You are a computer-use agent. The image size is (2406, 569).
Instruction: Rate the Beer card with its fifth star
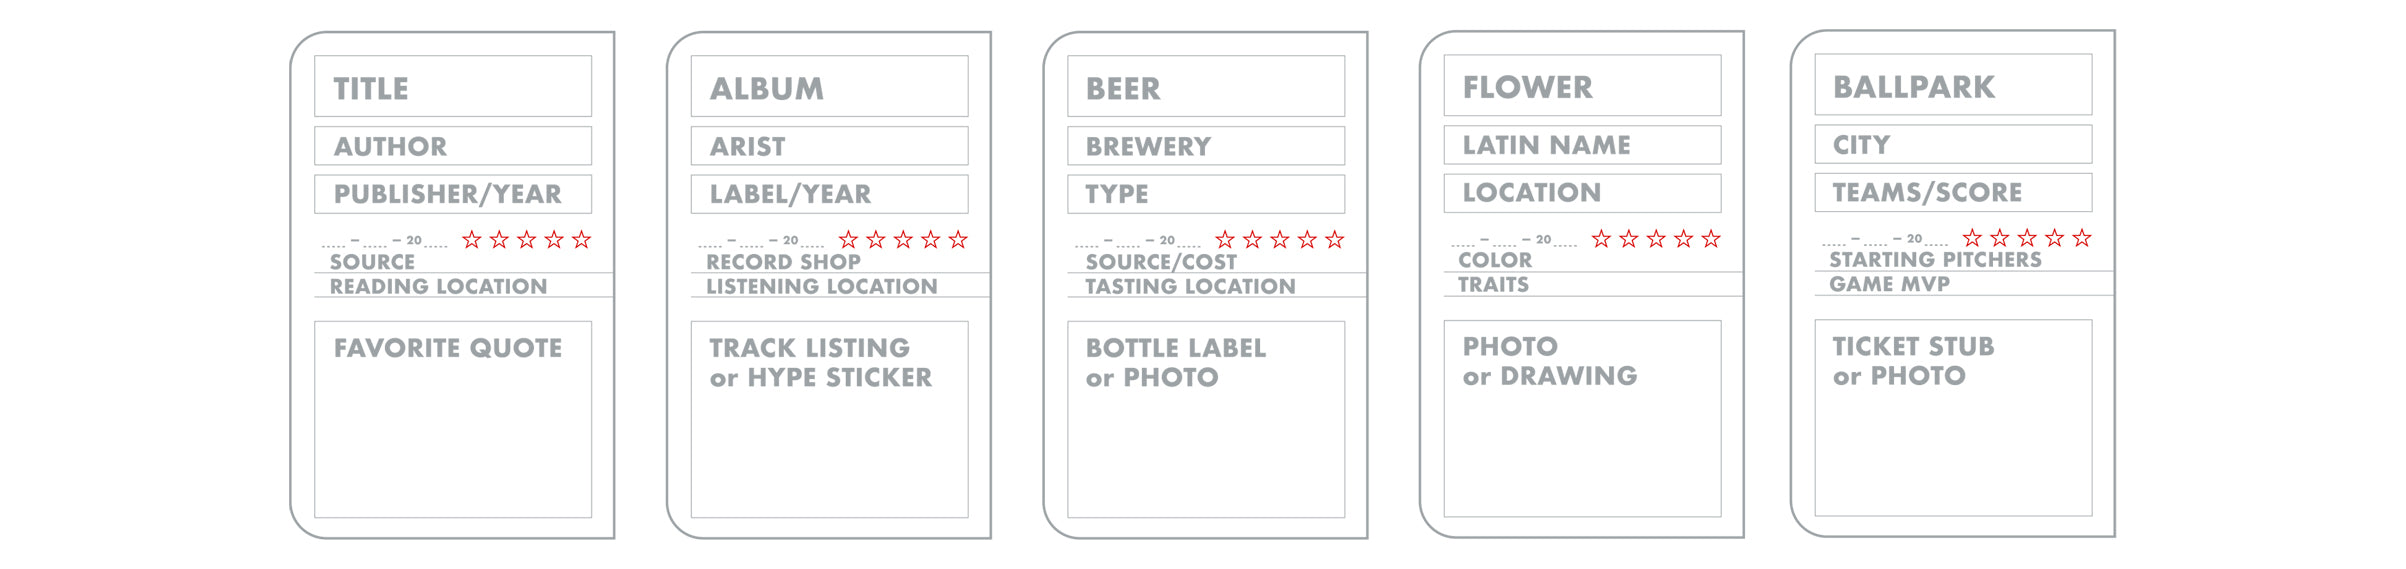1334,239
